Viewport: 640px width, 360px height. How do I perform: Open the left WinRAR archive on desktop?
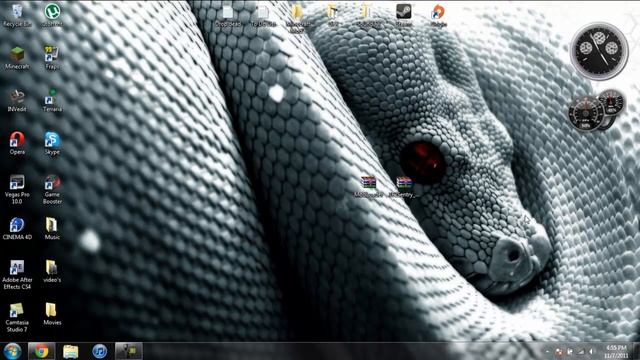point(368,187)
